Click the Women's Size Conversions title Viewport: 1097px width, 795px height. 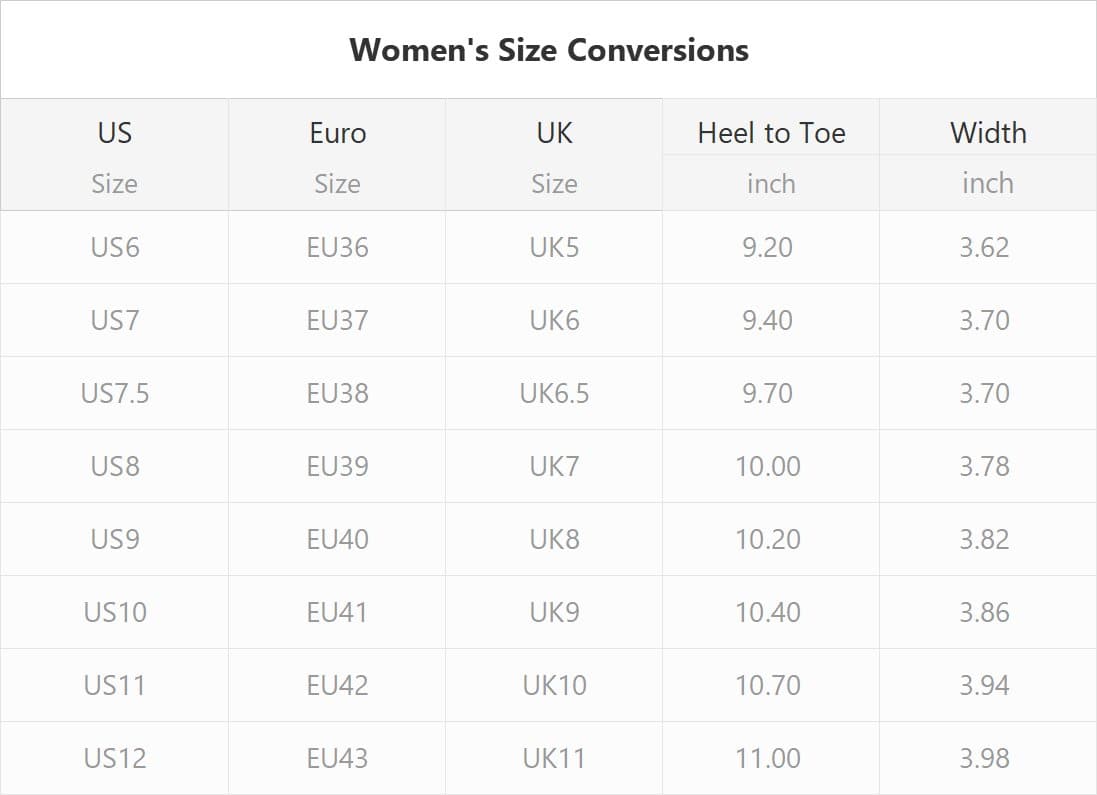(549, 50)
